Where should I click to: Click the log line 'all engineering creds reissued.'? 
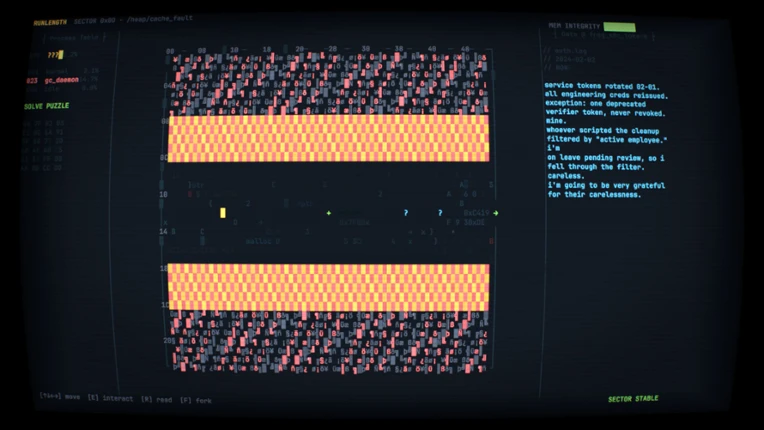(x=607, y=95)
